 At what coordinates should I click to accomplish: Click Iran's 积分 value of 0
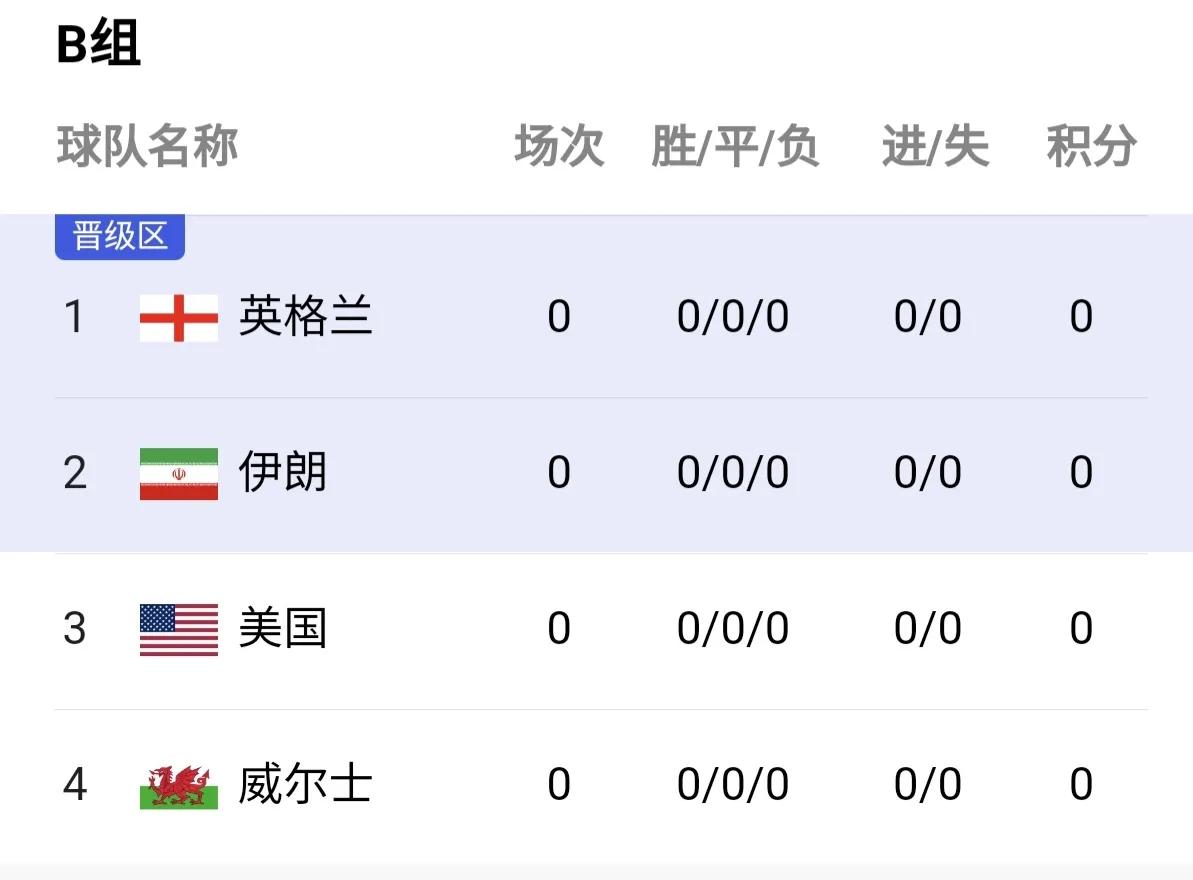click(x=1082, y=473)
